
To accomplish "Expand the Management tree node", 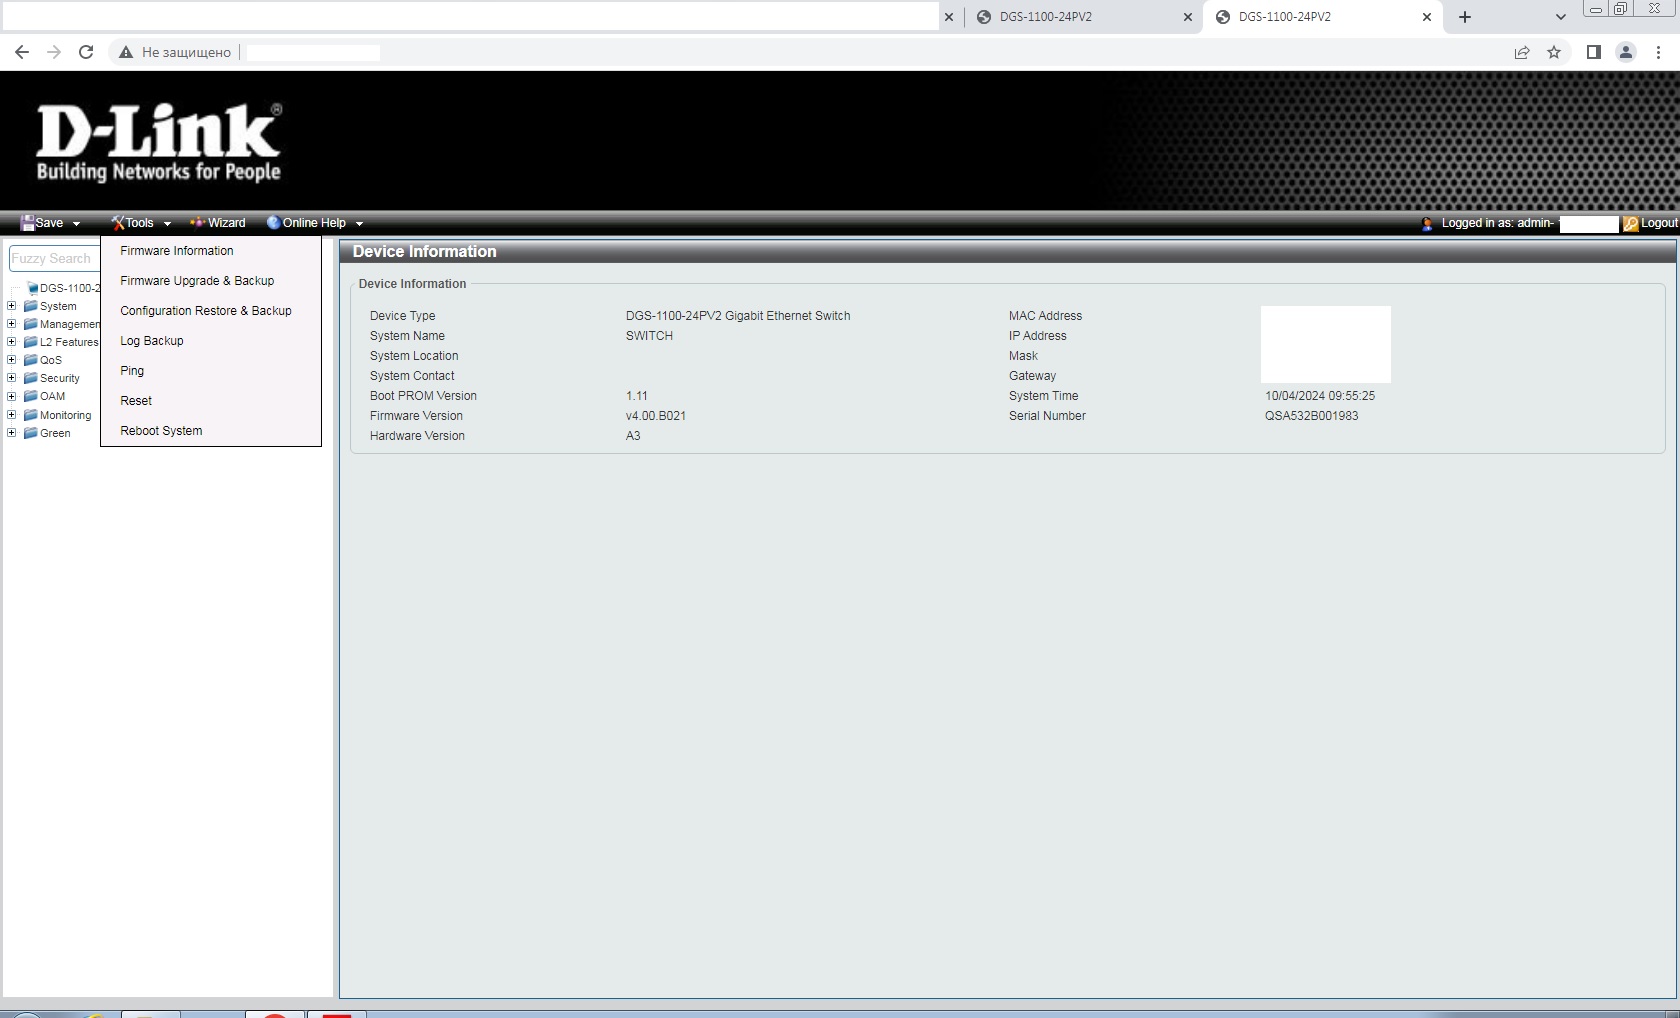I will coord(12,324).
